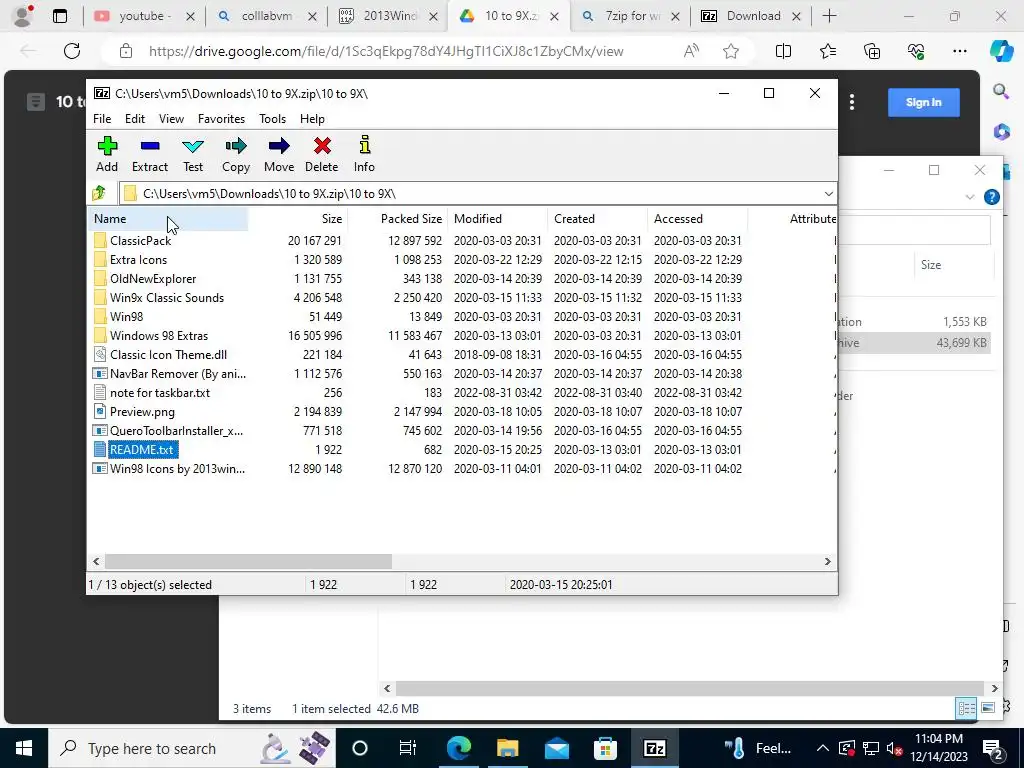Select Win98 Icons by 2013win file

pyautogui.click(x=177, y=468)
